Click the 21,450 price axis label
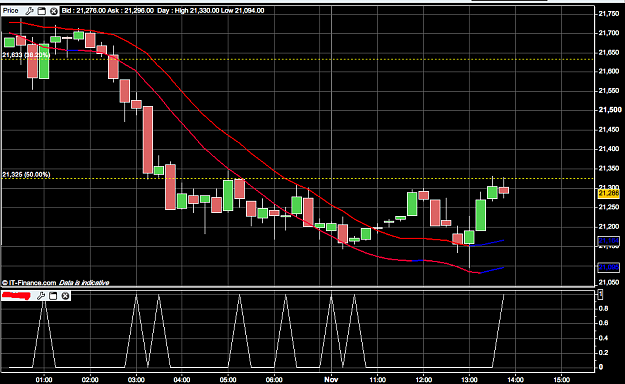This screenshot has width=625, height=384. click(x=609, y=130)
